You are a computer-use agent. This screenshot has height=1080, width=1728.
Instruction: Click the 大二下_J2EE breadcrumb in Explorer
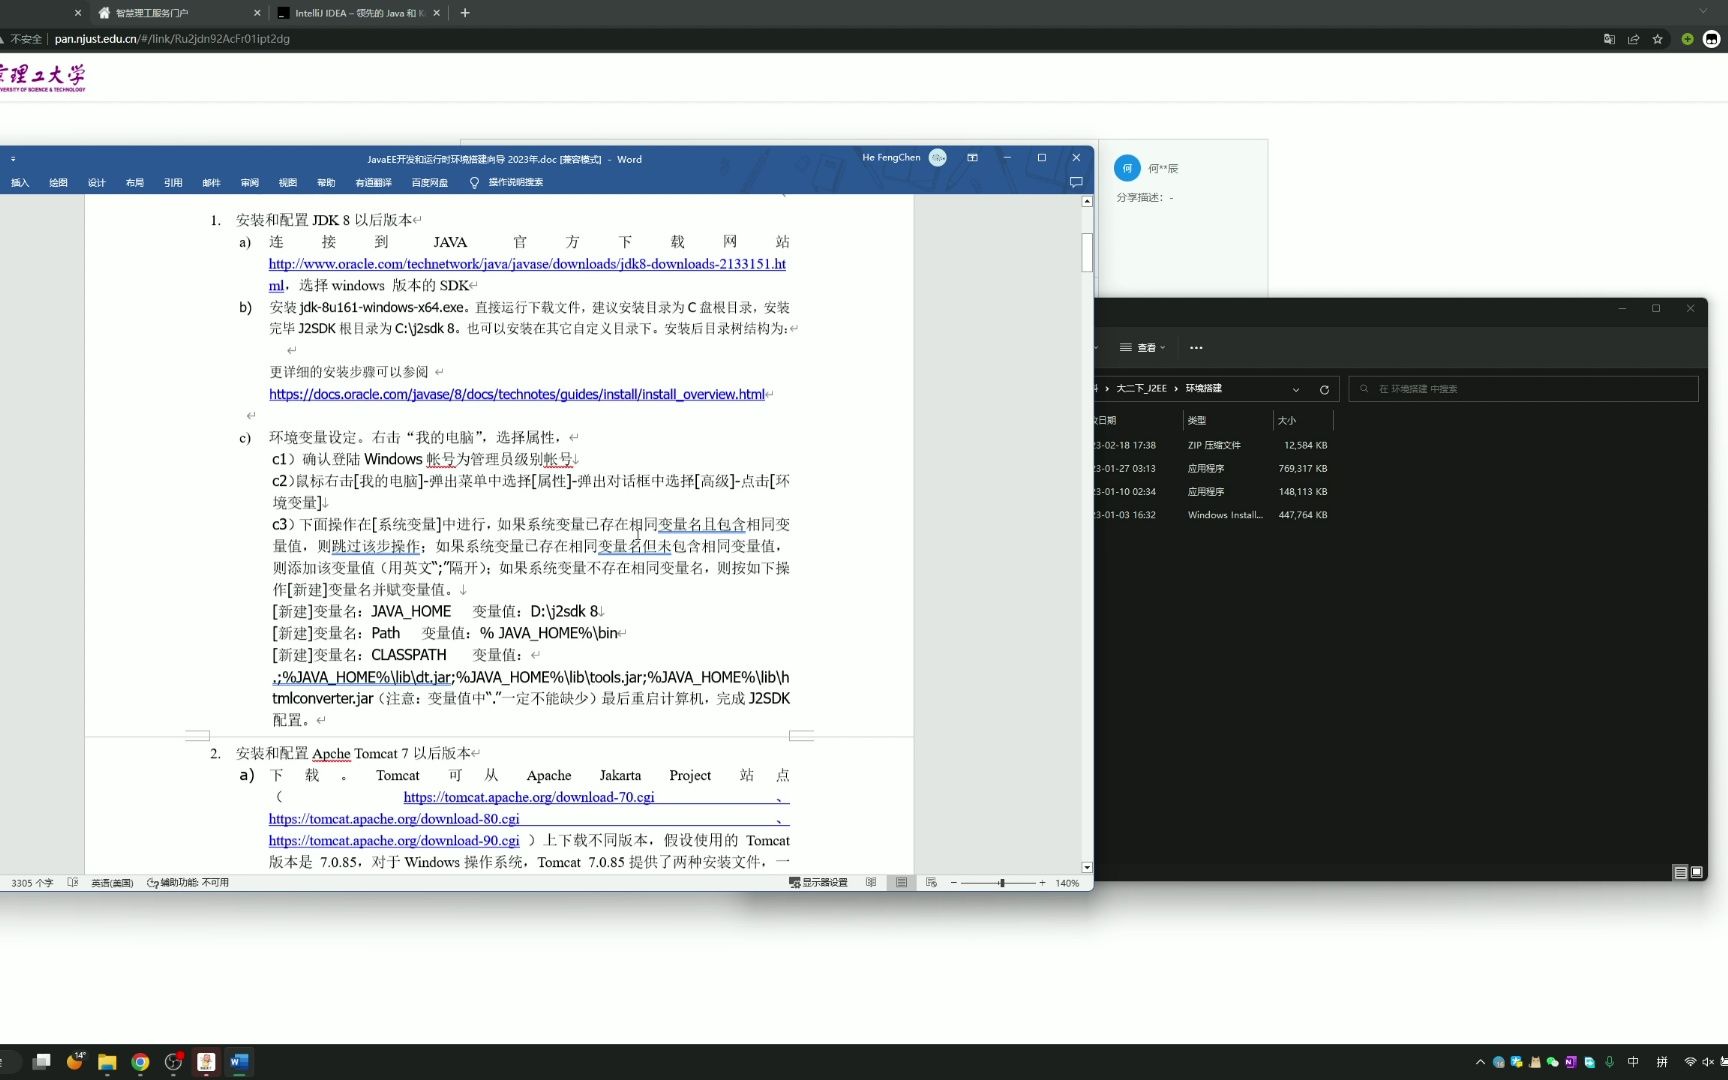click(1141, 388)
